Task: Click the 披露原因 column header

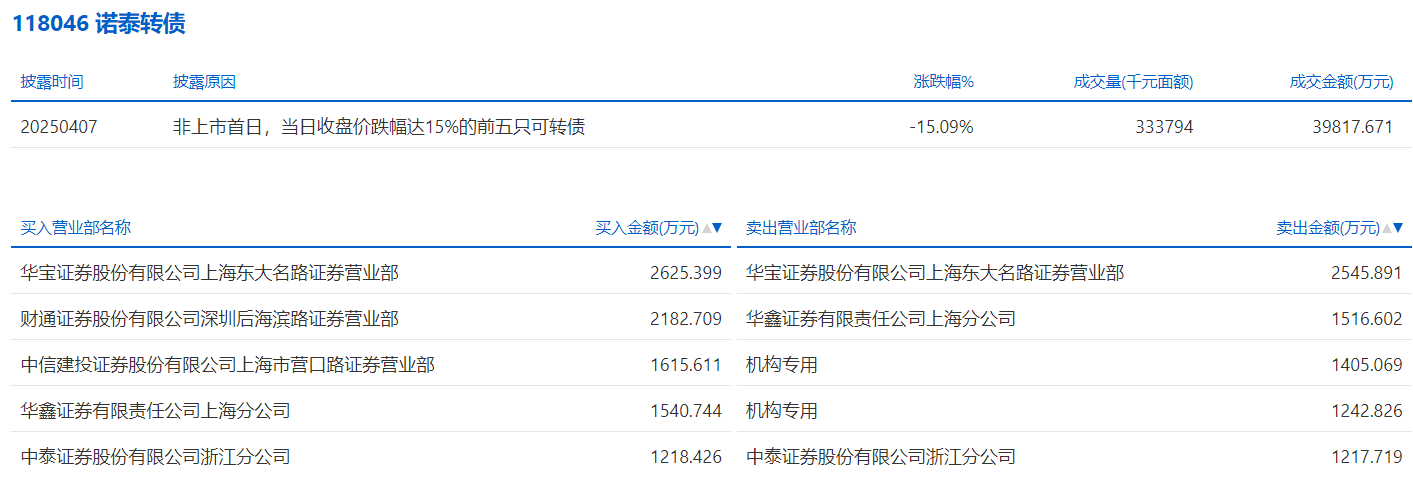Action: click(x=204, y=82)
